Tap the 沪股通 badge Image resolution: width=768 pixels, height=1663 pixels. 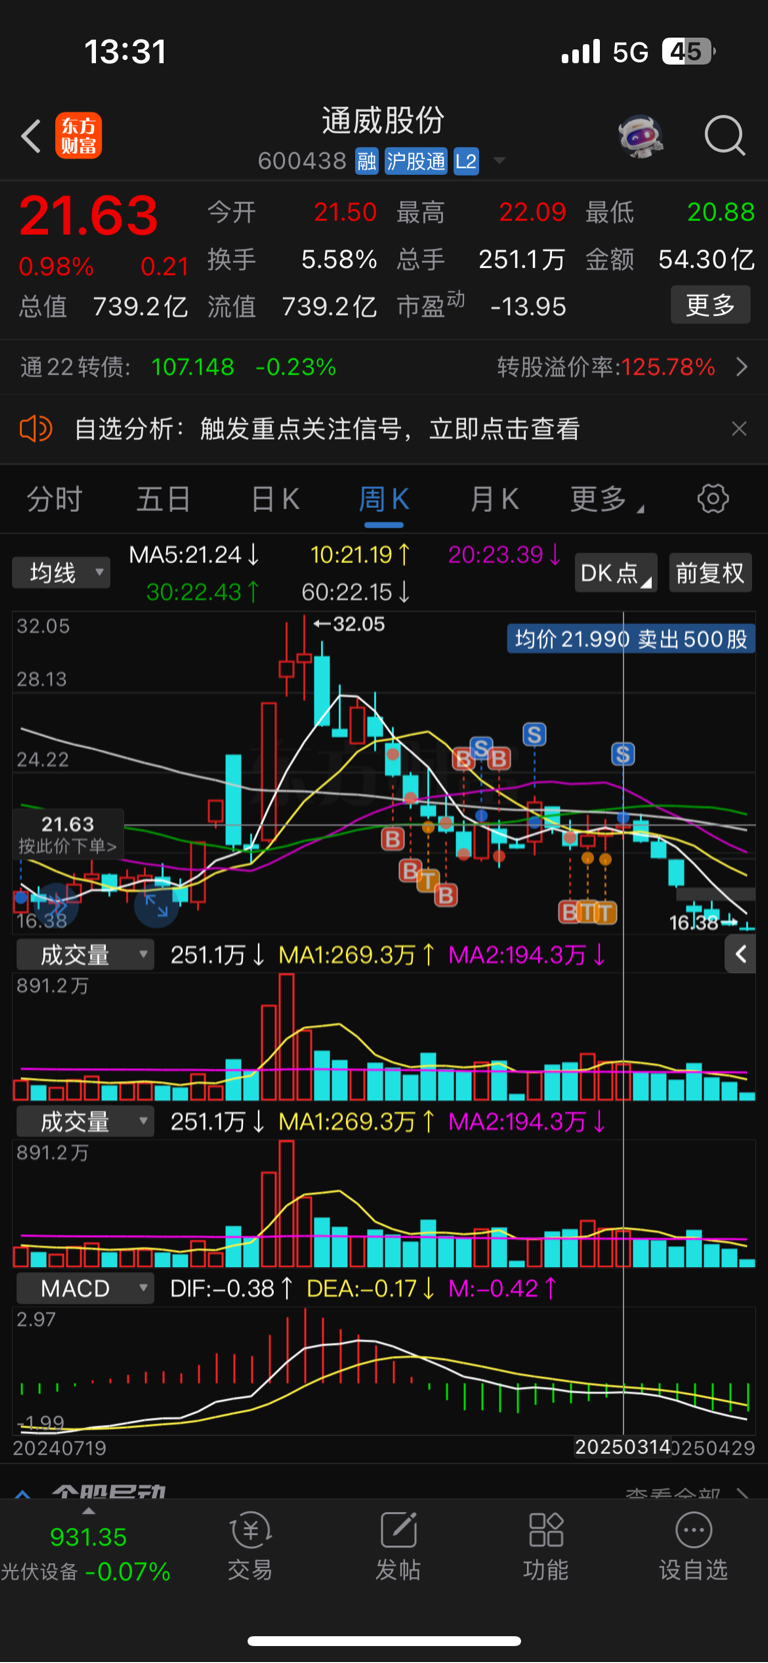coord(416,161)
